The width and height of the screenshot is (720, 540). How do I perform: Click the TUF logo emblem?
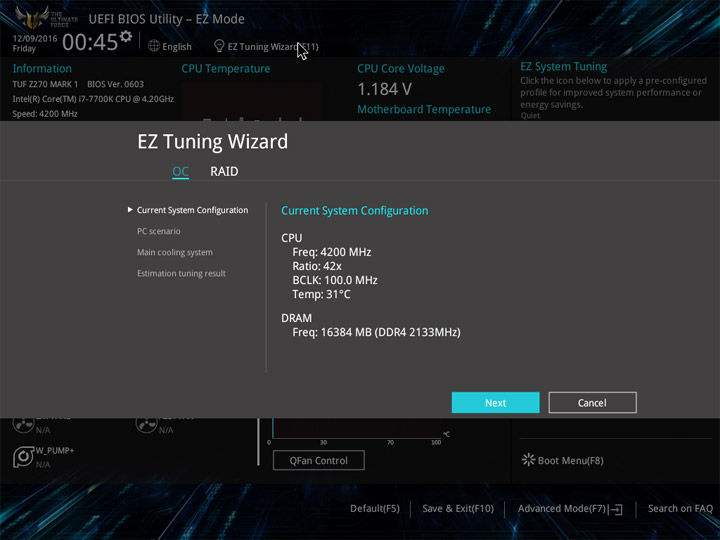(x=31, y=17)
